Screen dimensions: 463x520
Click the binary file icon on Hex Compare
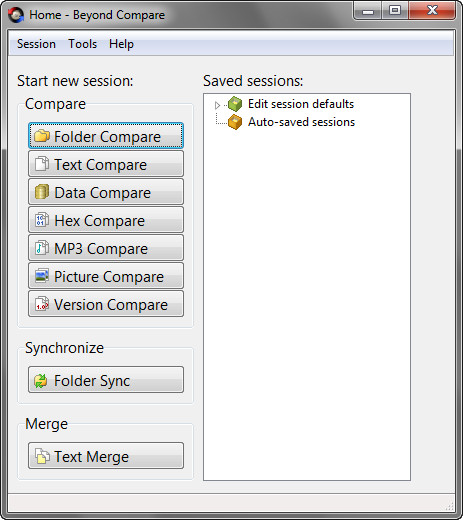tap(42, 220)
